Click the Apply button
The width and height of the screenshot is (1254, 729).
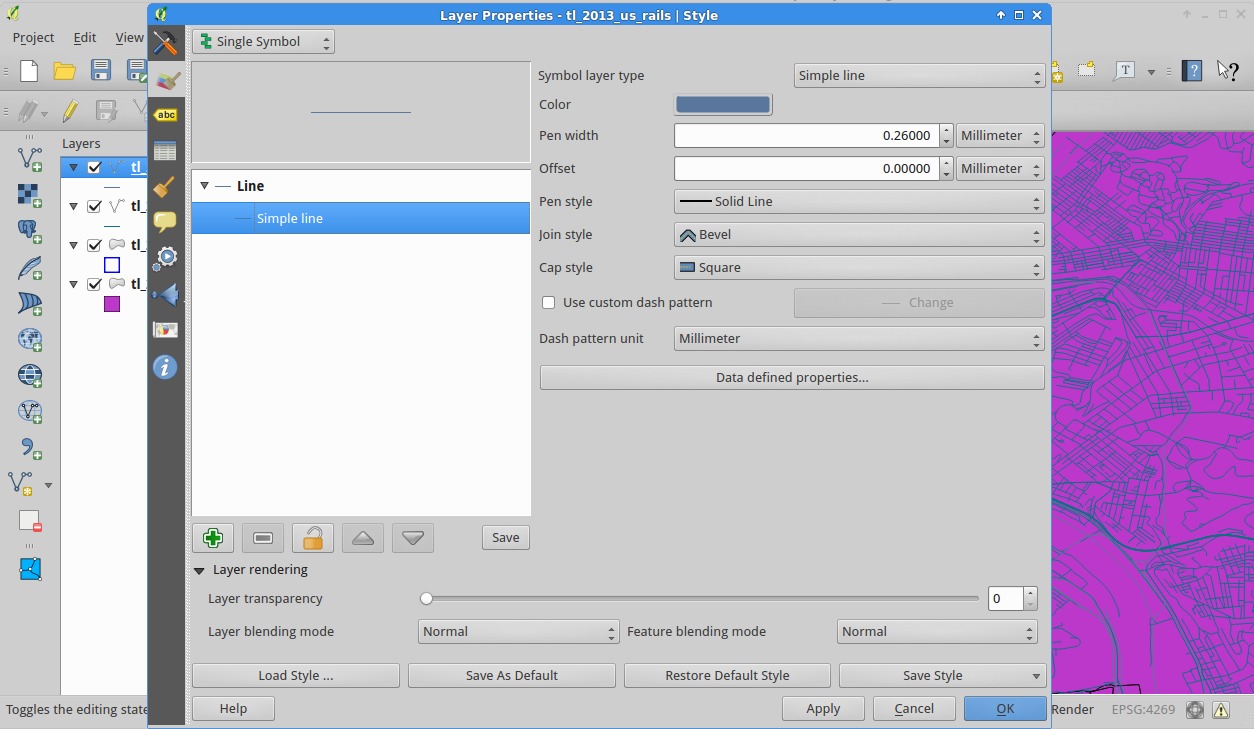coord(823,709)
